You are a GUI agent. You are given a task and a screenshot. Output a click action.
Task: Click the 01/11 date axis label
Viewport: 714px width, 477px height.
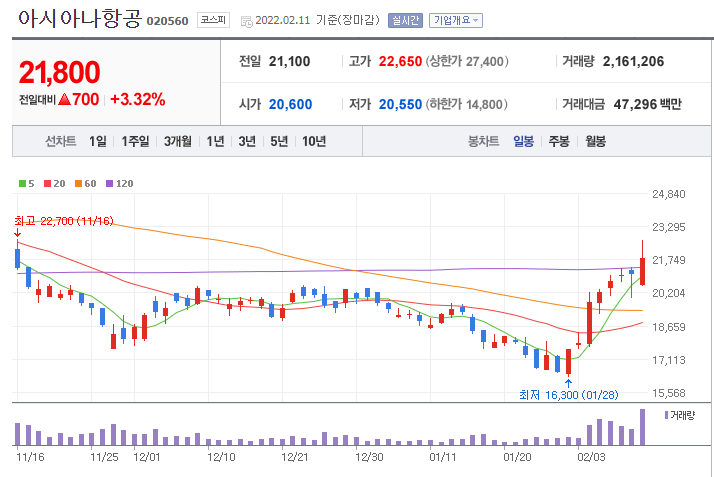click(443, 457)
